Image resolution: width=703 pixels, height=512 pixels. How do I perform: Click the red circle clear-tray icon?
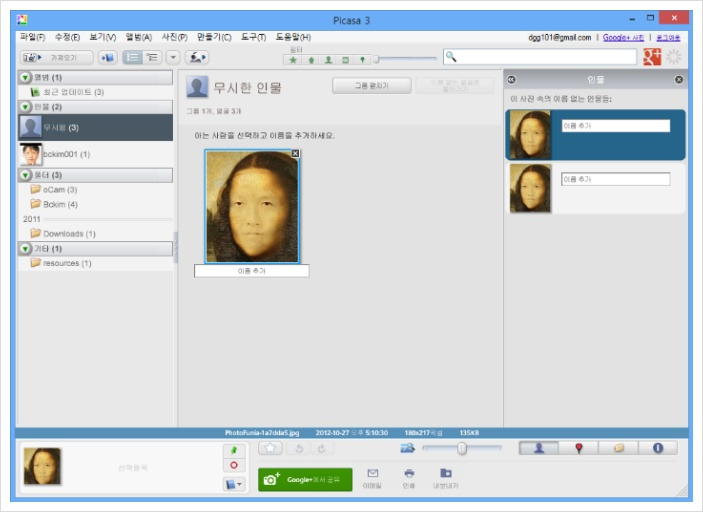click(234, 465)
